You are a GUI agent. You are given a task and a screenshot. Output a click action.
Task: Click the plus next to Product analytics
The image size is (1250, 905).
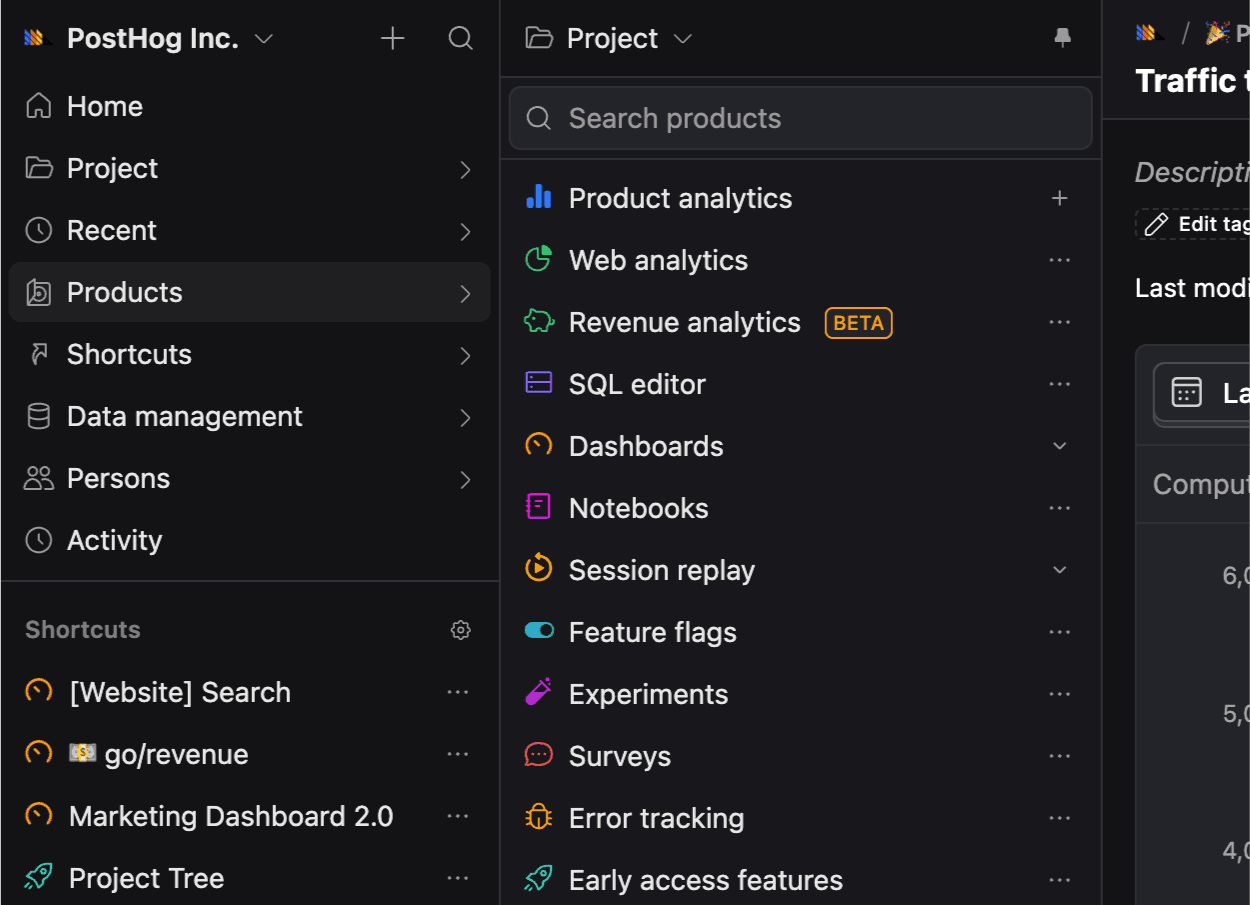[1060, 198]
